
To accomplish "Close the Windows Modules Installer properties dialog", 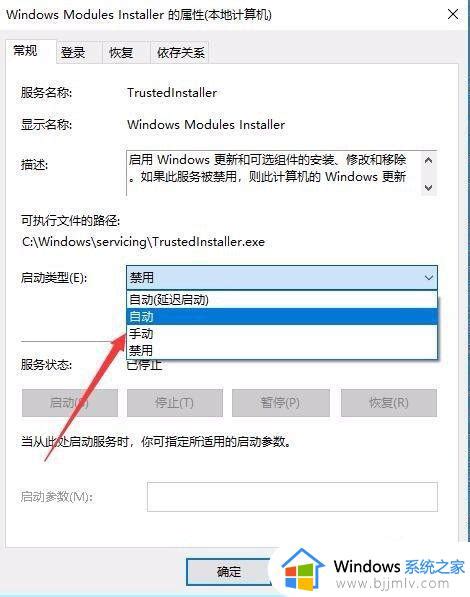I will (453, 14).
